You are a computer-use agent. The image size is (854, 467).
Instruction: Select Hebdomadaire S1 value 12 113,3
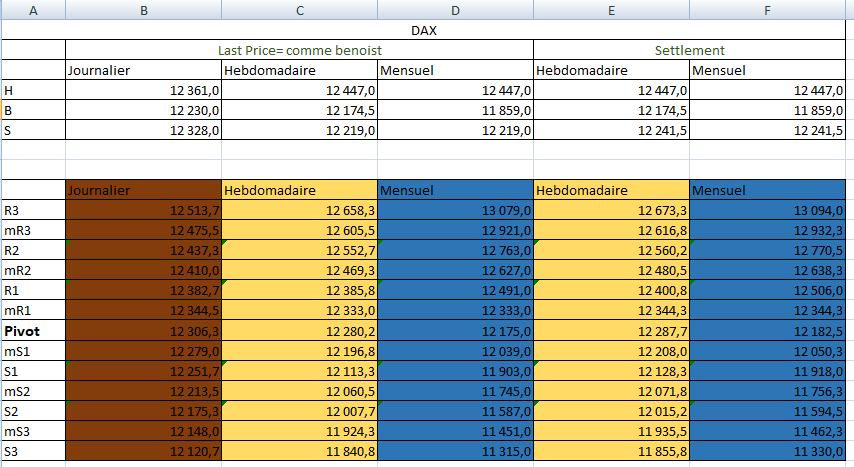300,371
